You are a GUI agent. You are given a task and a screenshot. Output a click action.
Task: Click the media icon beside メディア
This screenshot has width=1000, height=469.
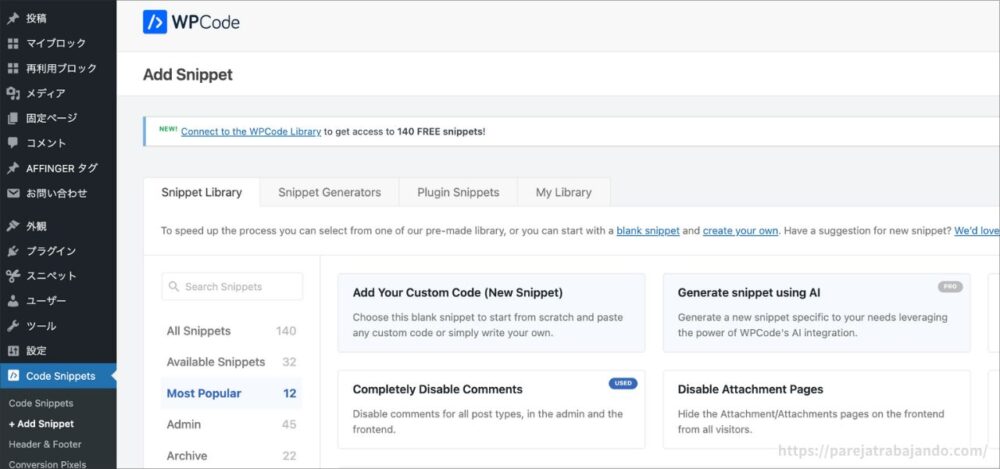pyautogui.click(x=13, y=93)
